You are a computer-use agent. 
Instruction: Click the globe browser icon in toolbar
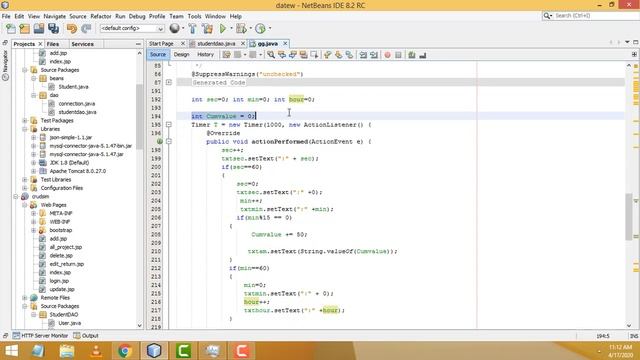(174, 28)
